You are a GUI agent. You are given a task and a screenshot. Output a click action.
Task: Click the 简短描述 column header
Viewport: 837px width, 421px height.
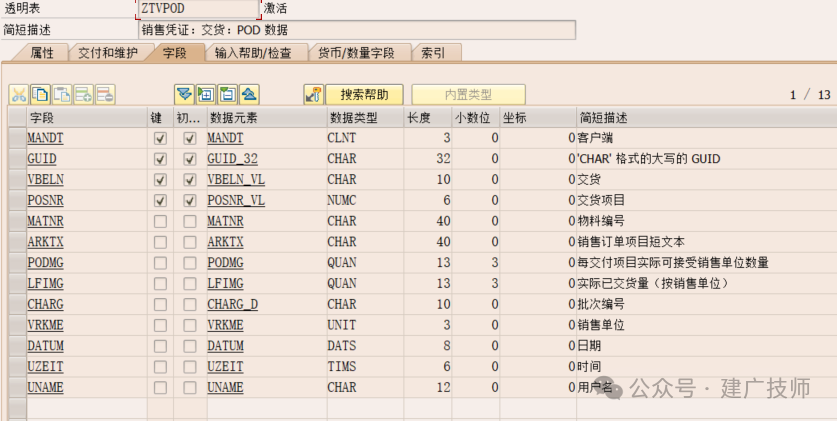tap(707, 118)
